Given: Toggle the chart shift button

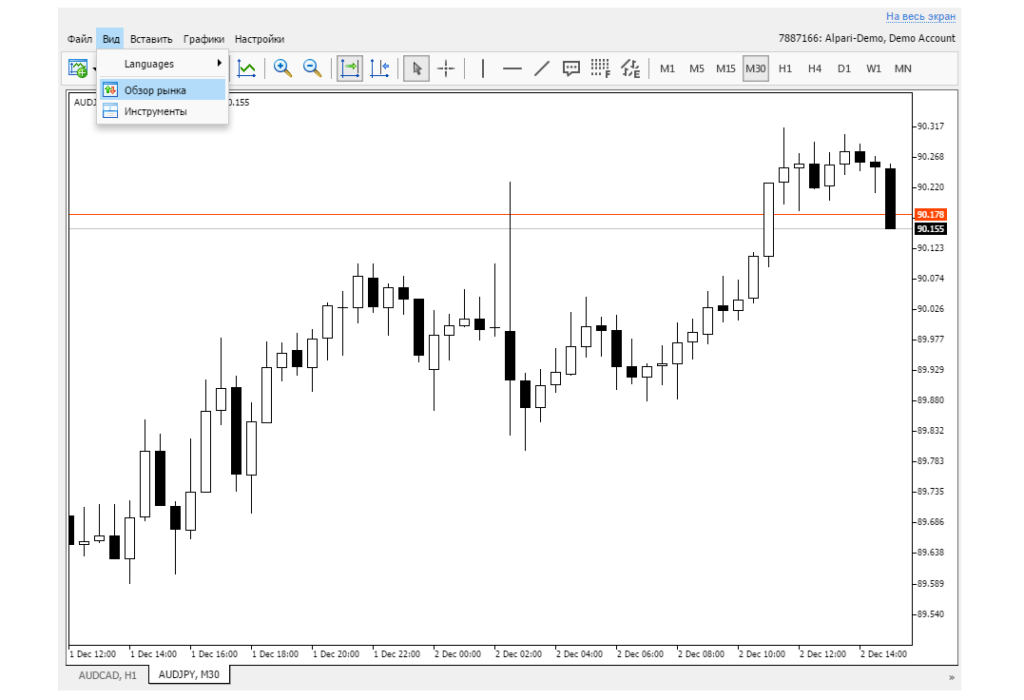Looking at the screenshot, I should coord(379,68).
